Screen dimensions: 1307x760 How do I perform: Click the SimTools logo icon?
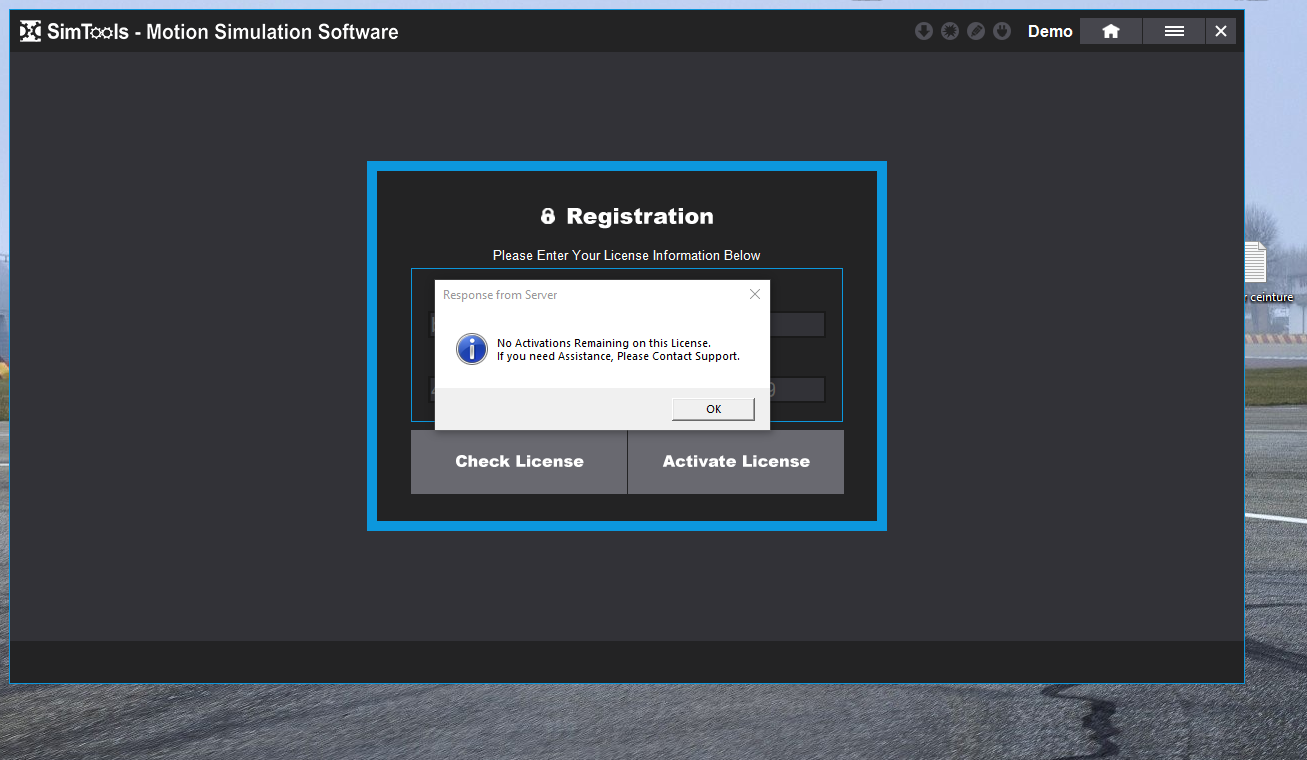click(x=31, y=31)
